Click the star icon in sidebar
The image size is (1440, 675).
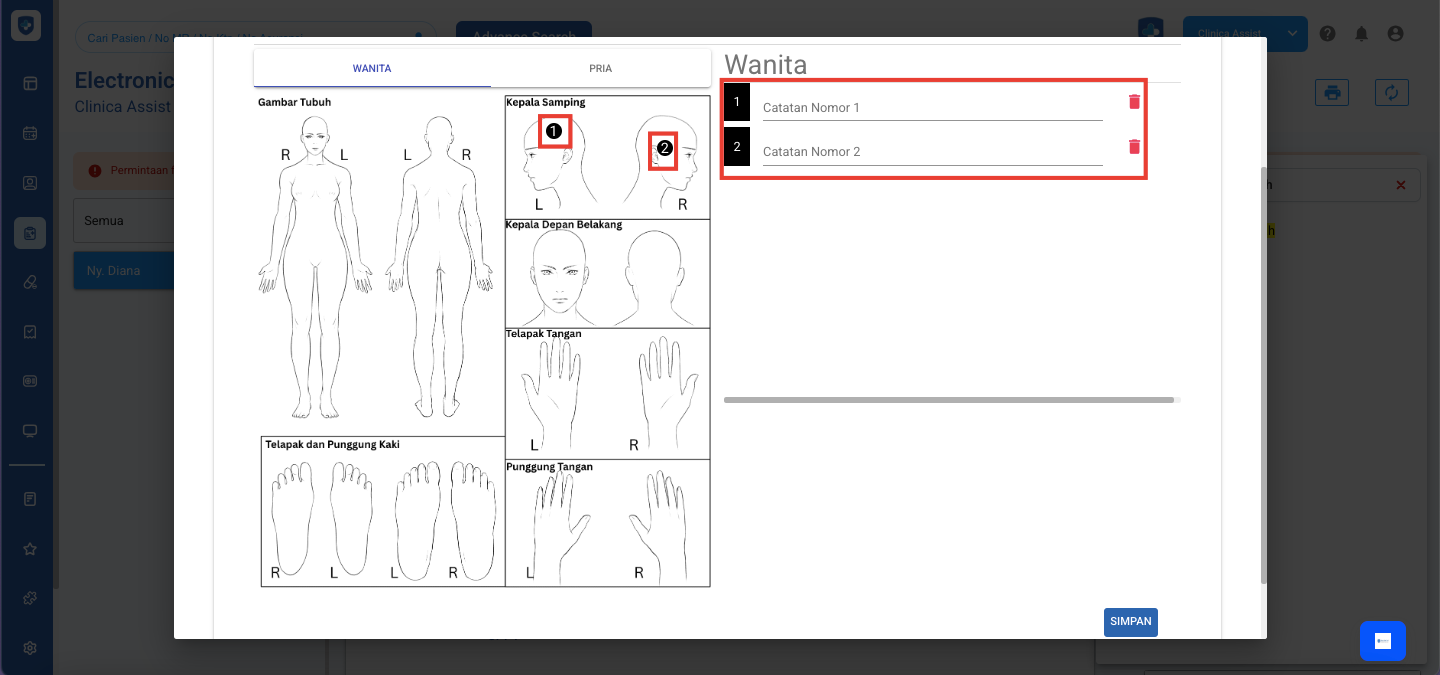point(30,549)
